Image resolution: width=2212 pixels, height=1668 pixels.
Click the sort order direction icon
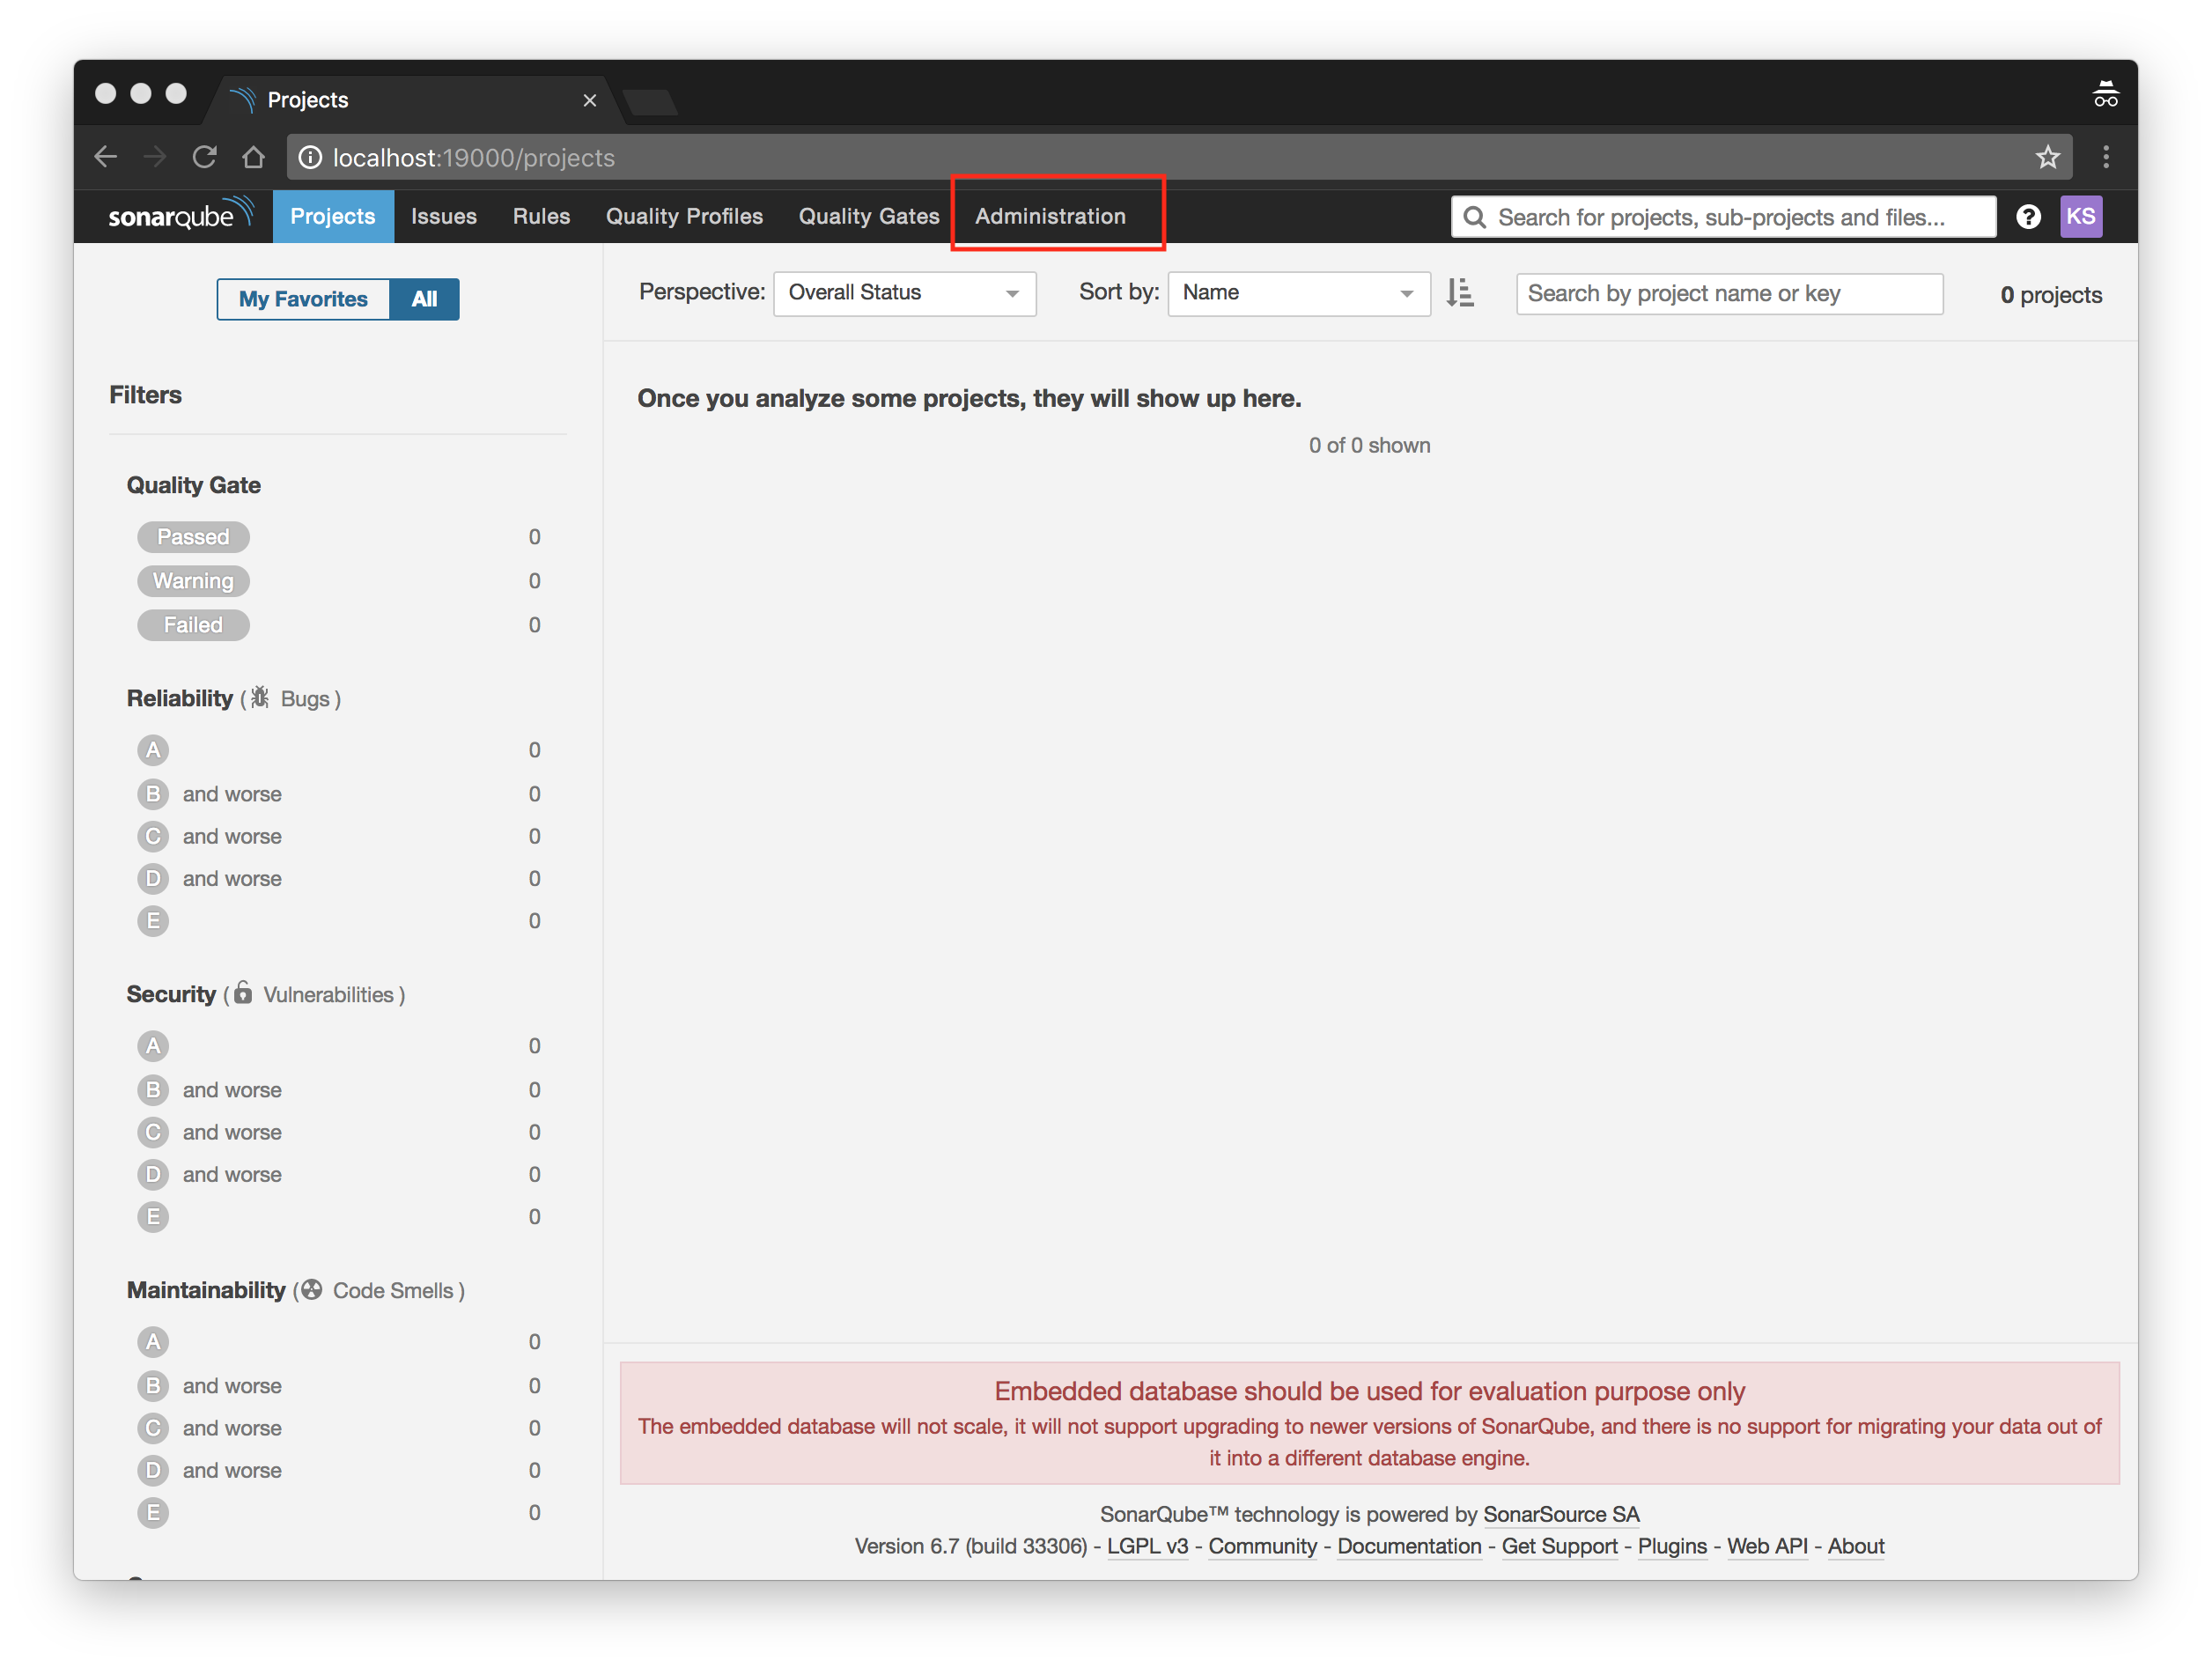1459,293
